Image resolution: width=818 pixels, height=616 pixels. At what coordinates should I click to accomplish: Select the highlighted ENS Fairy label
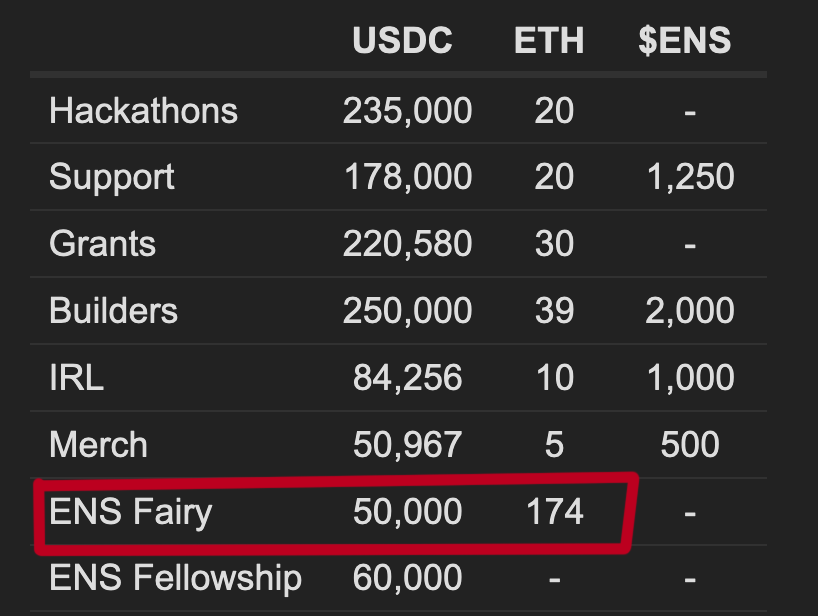pos(130,512)
